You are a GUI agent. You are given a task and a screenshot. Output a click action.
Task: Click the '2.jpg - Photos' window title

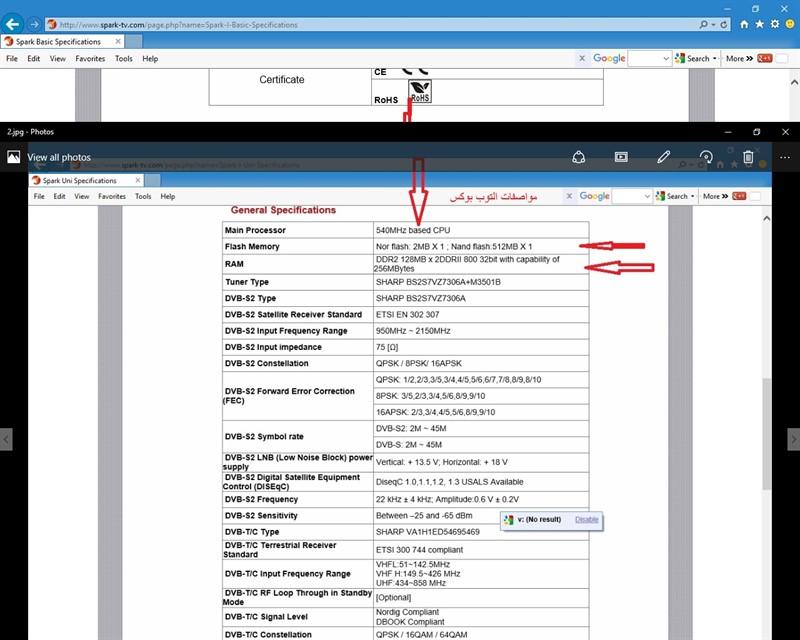pos(31,132)
